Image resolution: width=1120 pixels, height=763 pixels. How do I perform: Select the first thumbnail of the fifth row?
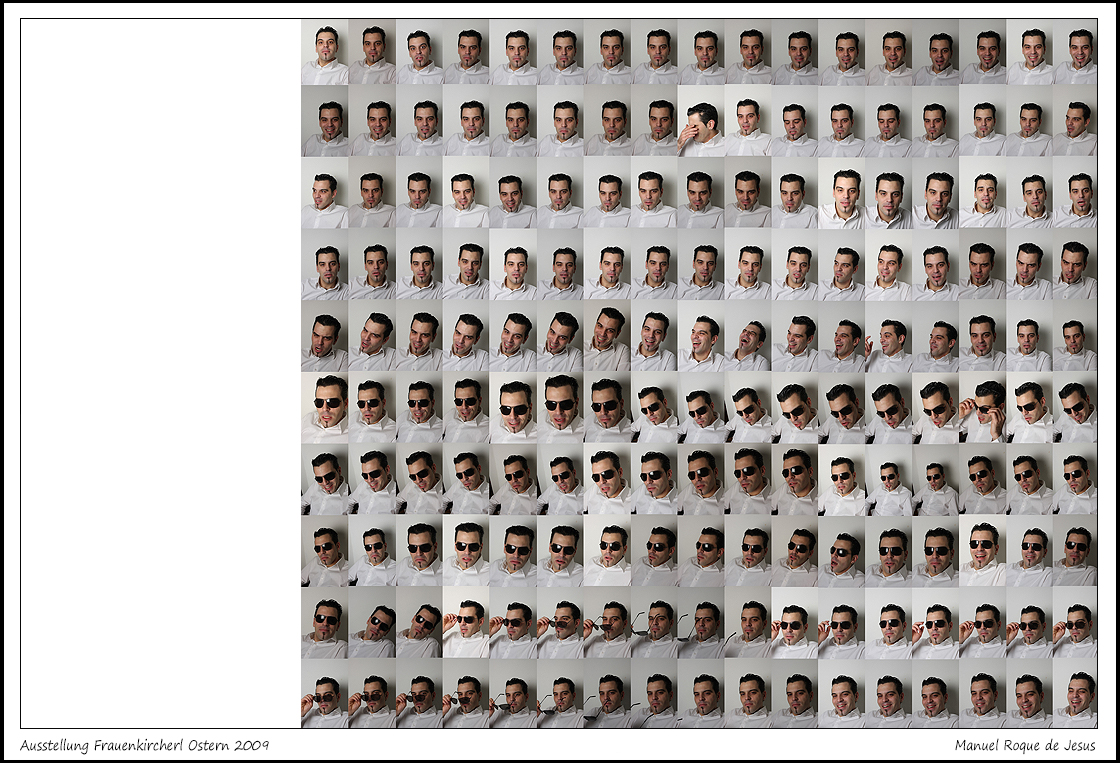(325, 340)
